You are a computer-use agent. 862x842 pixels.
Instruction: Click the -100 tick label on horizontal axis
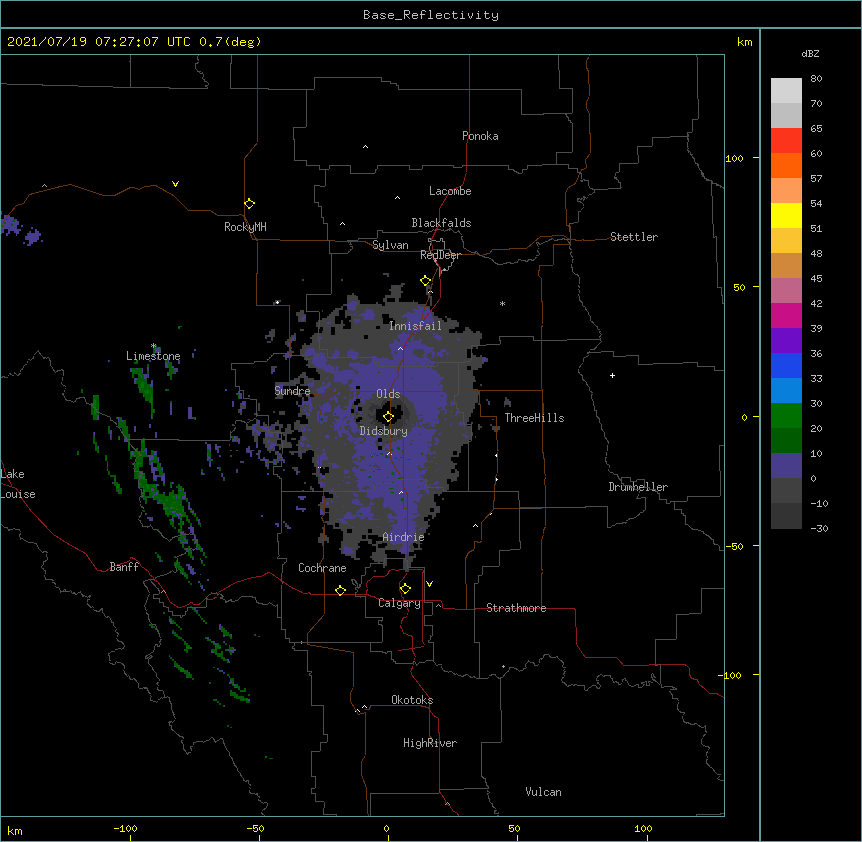point(126,828)
